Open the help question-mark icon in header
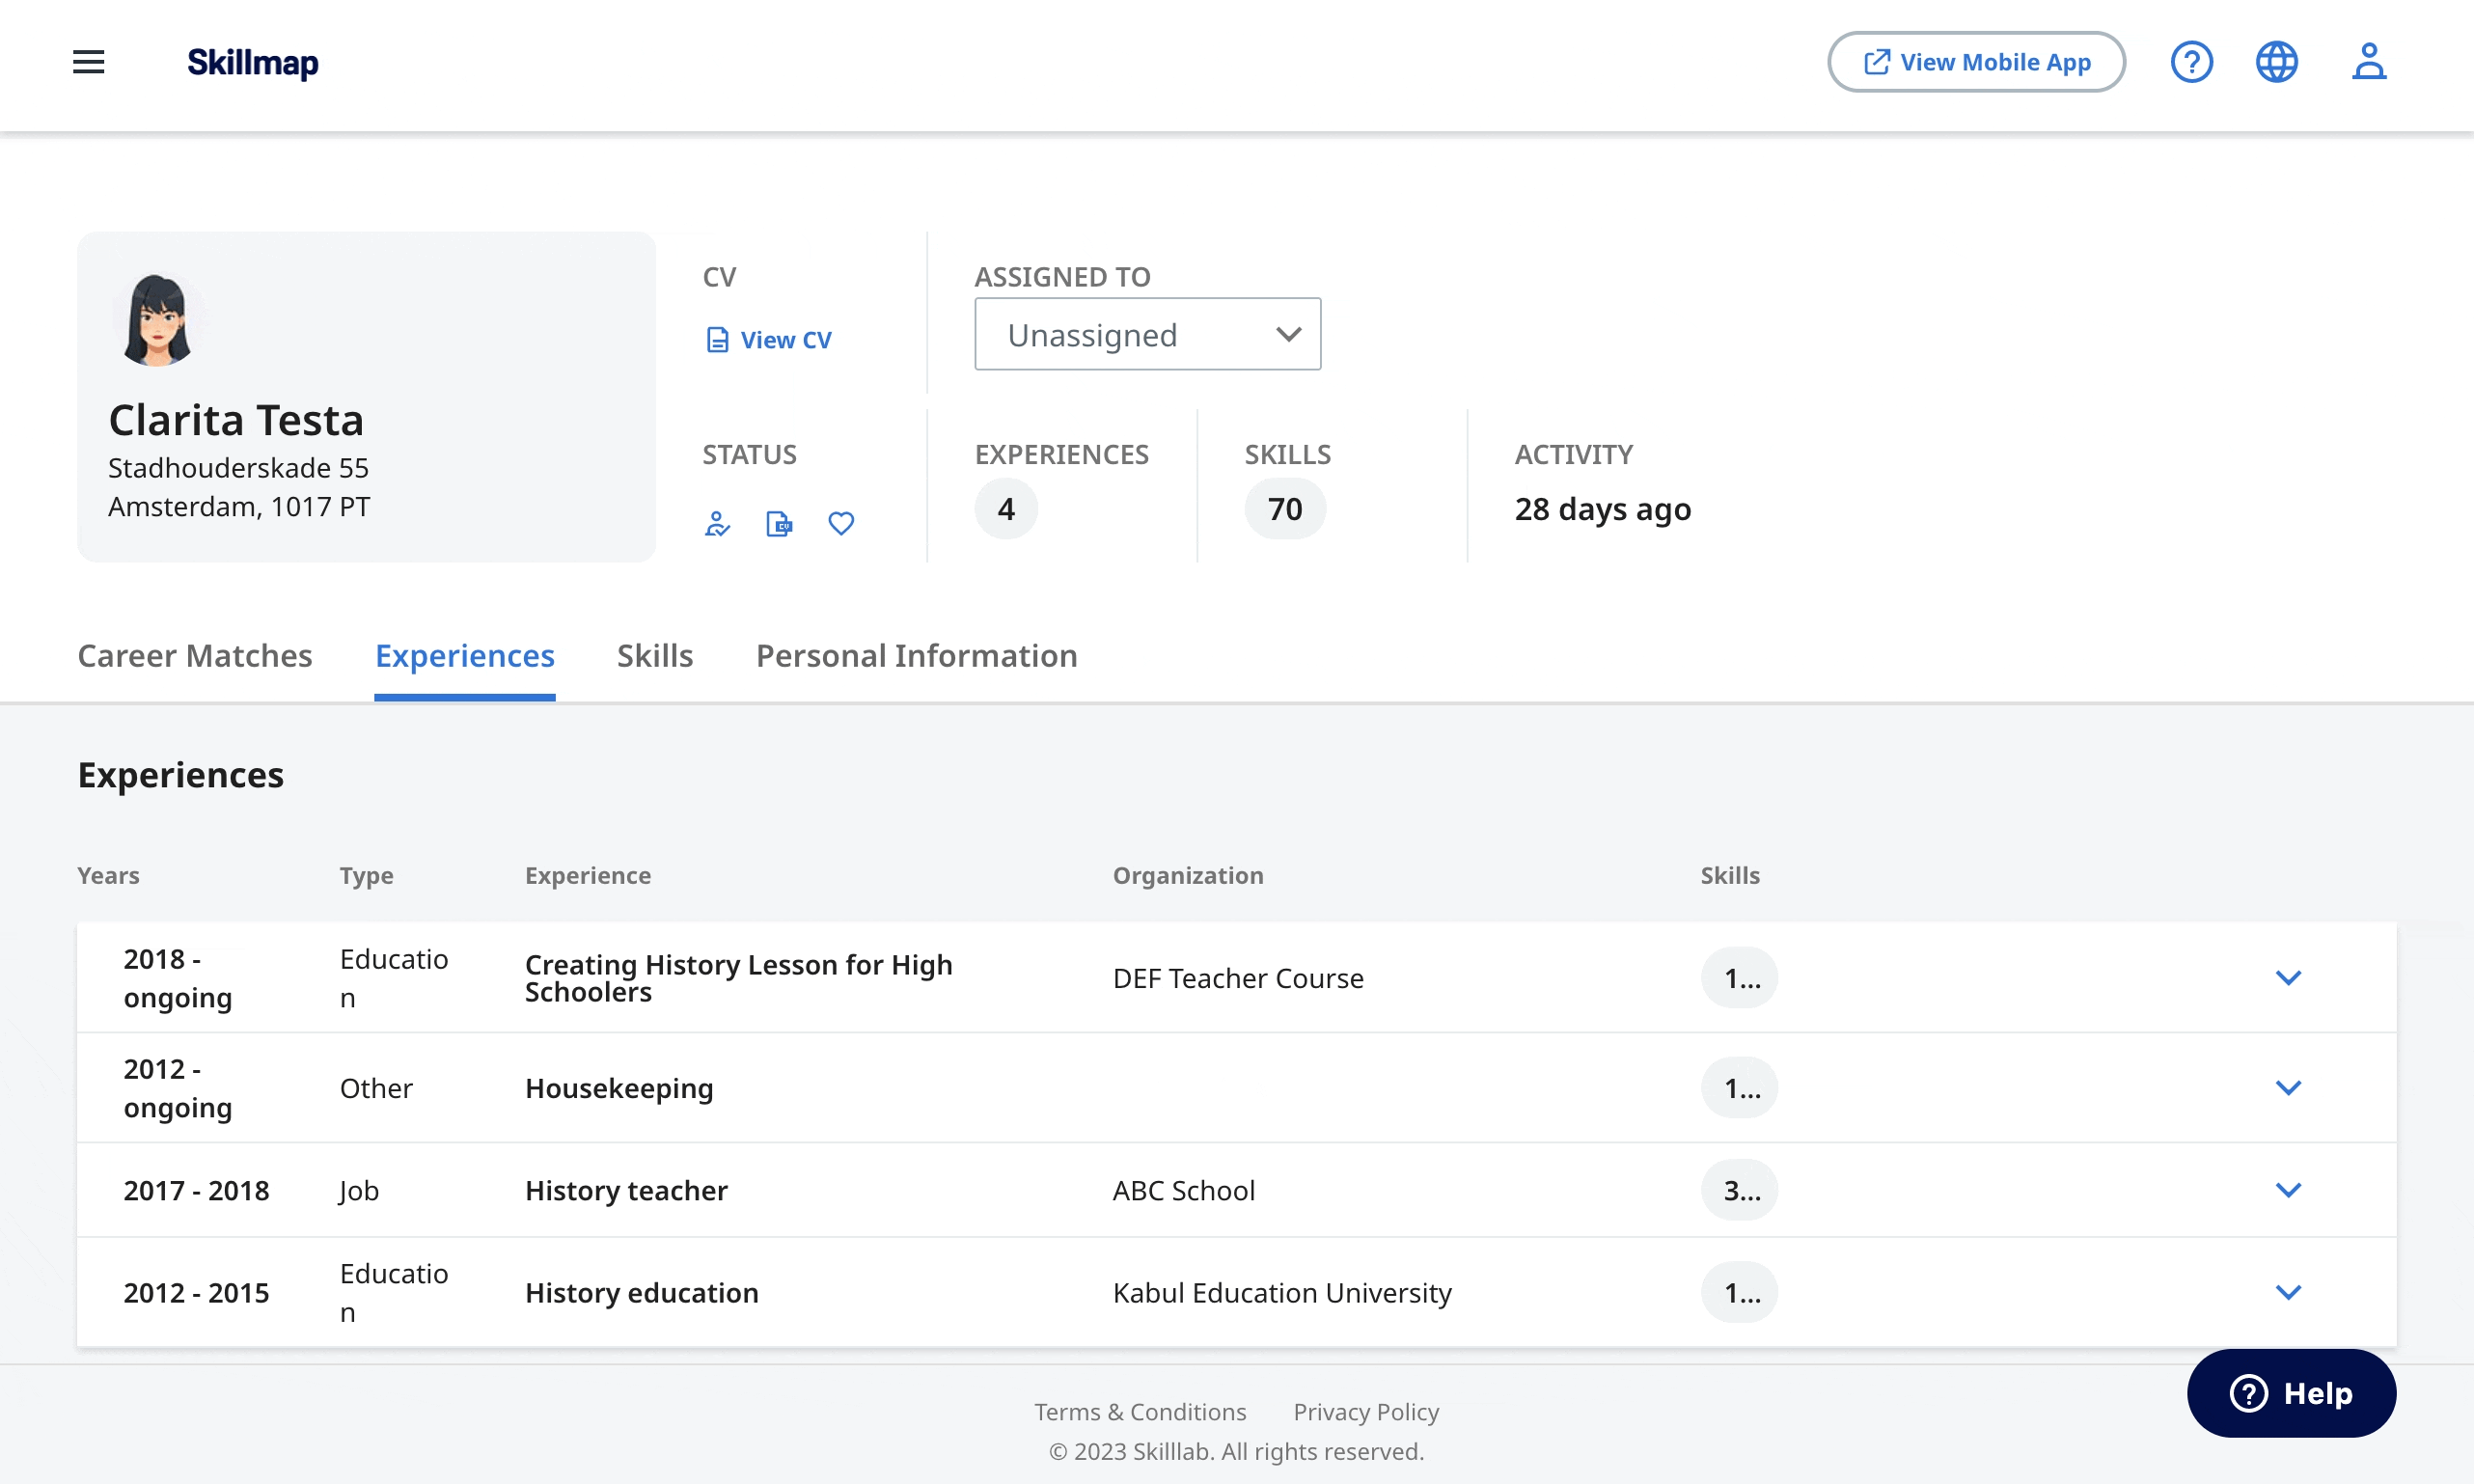Viewport: 2474px width, 1484px height. [2191, 62]
